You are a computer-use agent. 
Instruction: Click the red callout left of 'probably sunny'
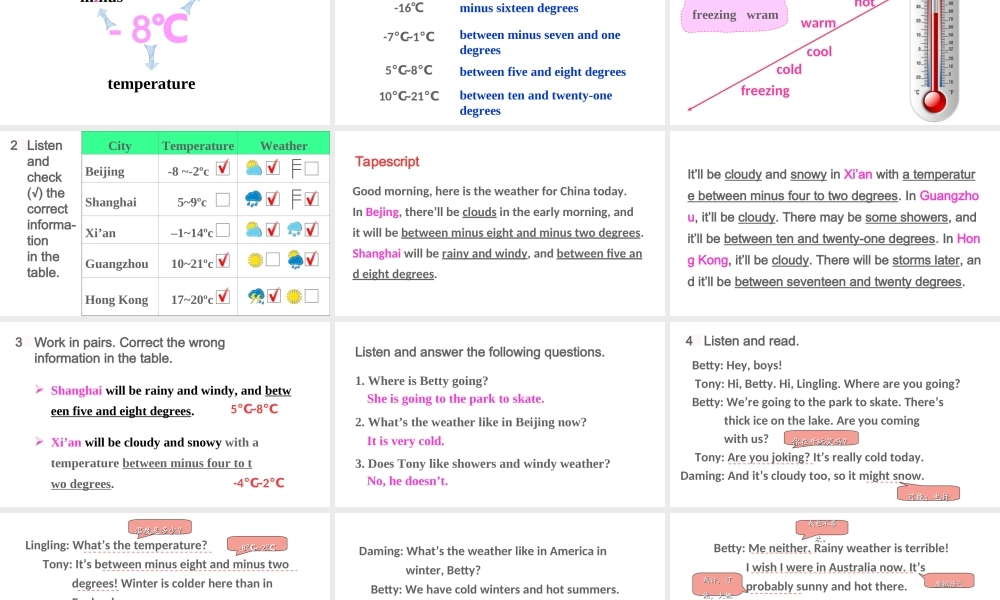point(717,583)
